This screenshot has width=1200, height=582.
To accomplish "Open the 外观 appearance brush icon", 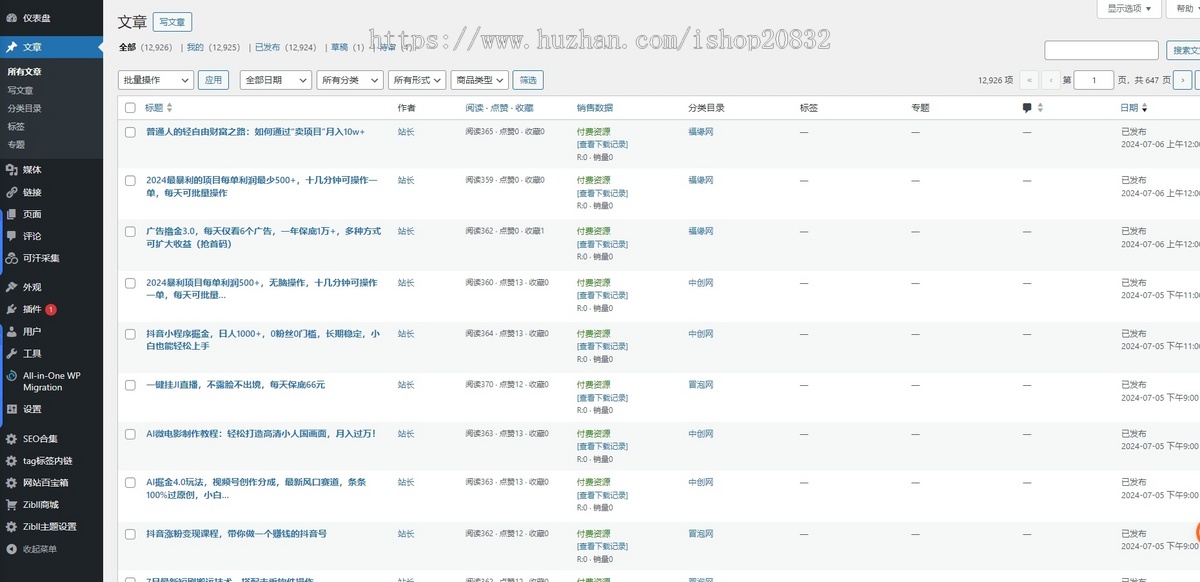I will [11, 287].
